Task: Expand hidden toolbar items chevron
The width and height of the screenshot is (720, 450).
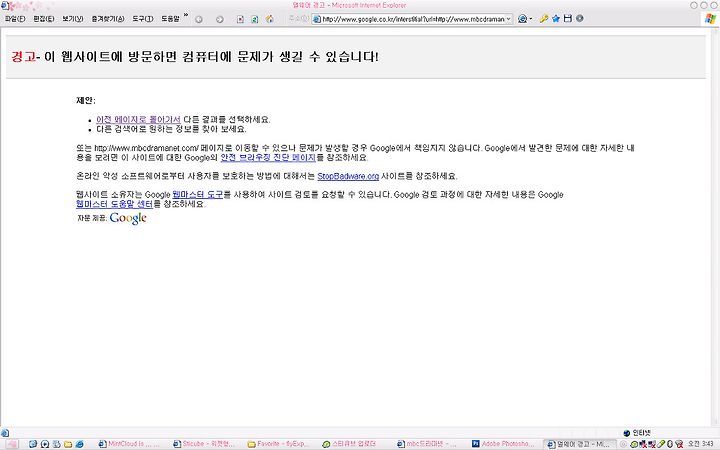Action: click(186, 16)
